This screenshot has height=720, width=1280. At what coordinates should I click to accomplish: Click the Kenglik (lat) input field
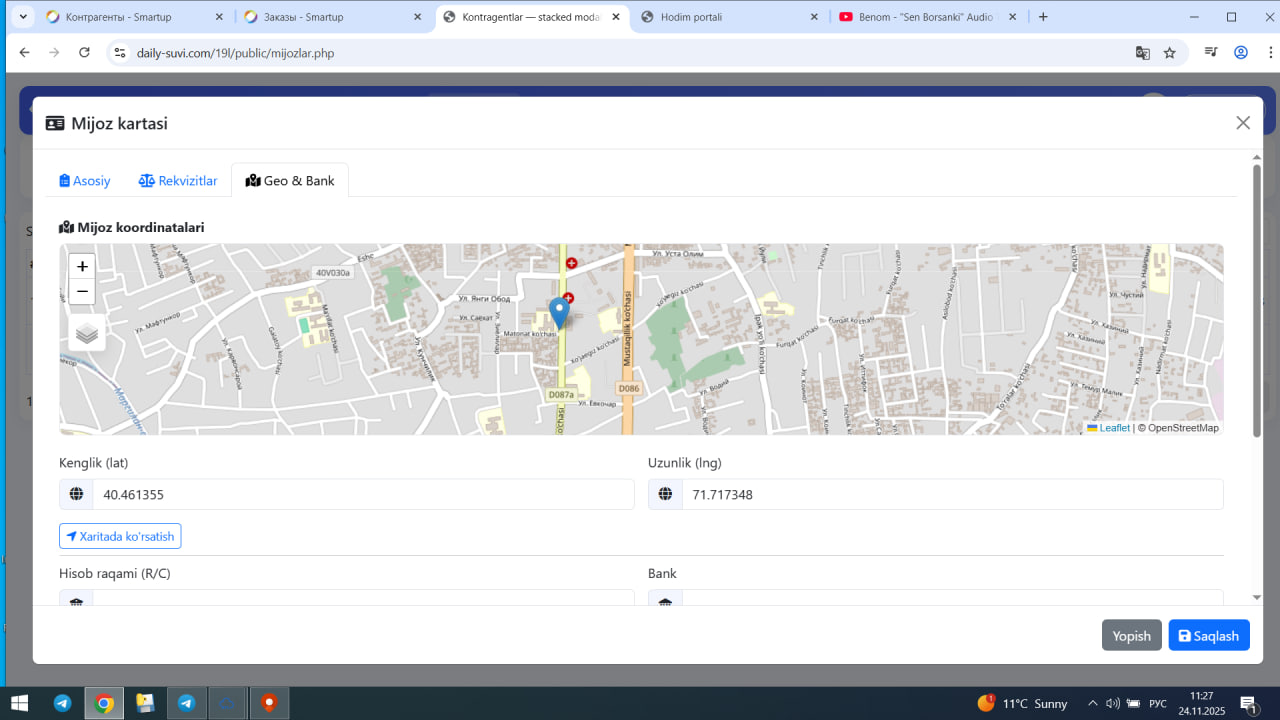pyautogui.click(x=363, y=494)
